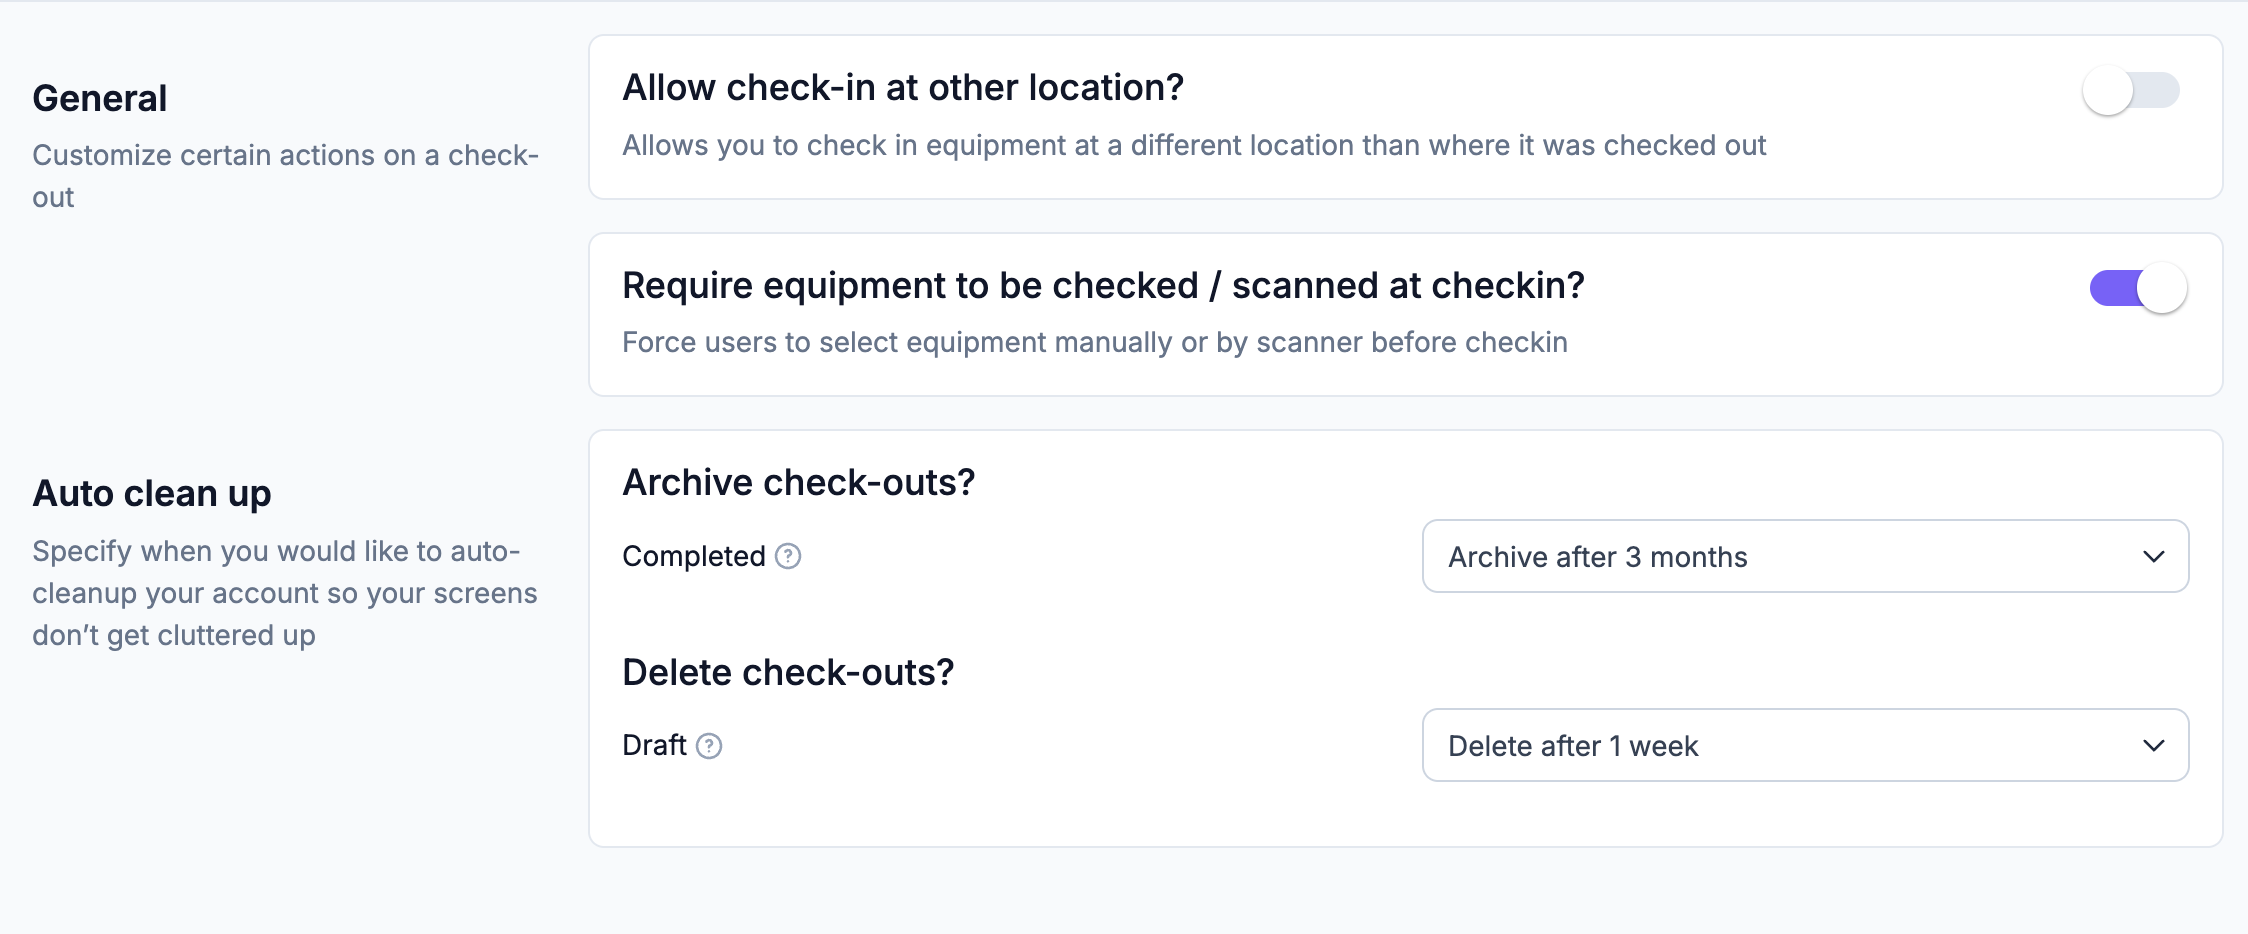This screenshot has width=2248, height=934.
Task: Open the Delete after 1 week dropdown
Action: (1805, 745)
